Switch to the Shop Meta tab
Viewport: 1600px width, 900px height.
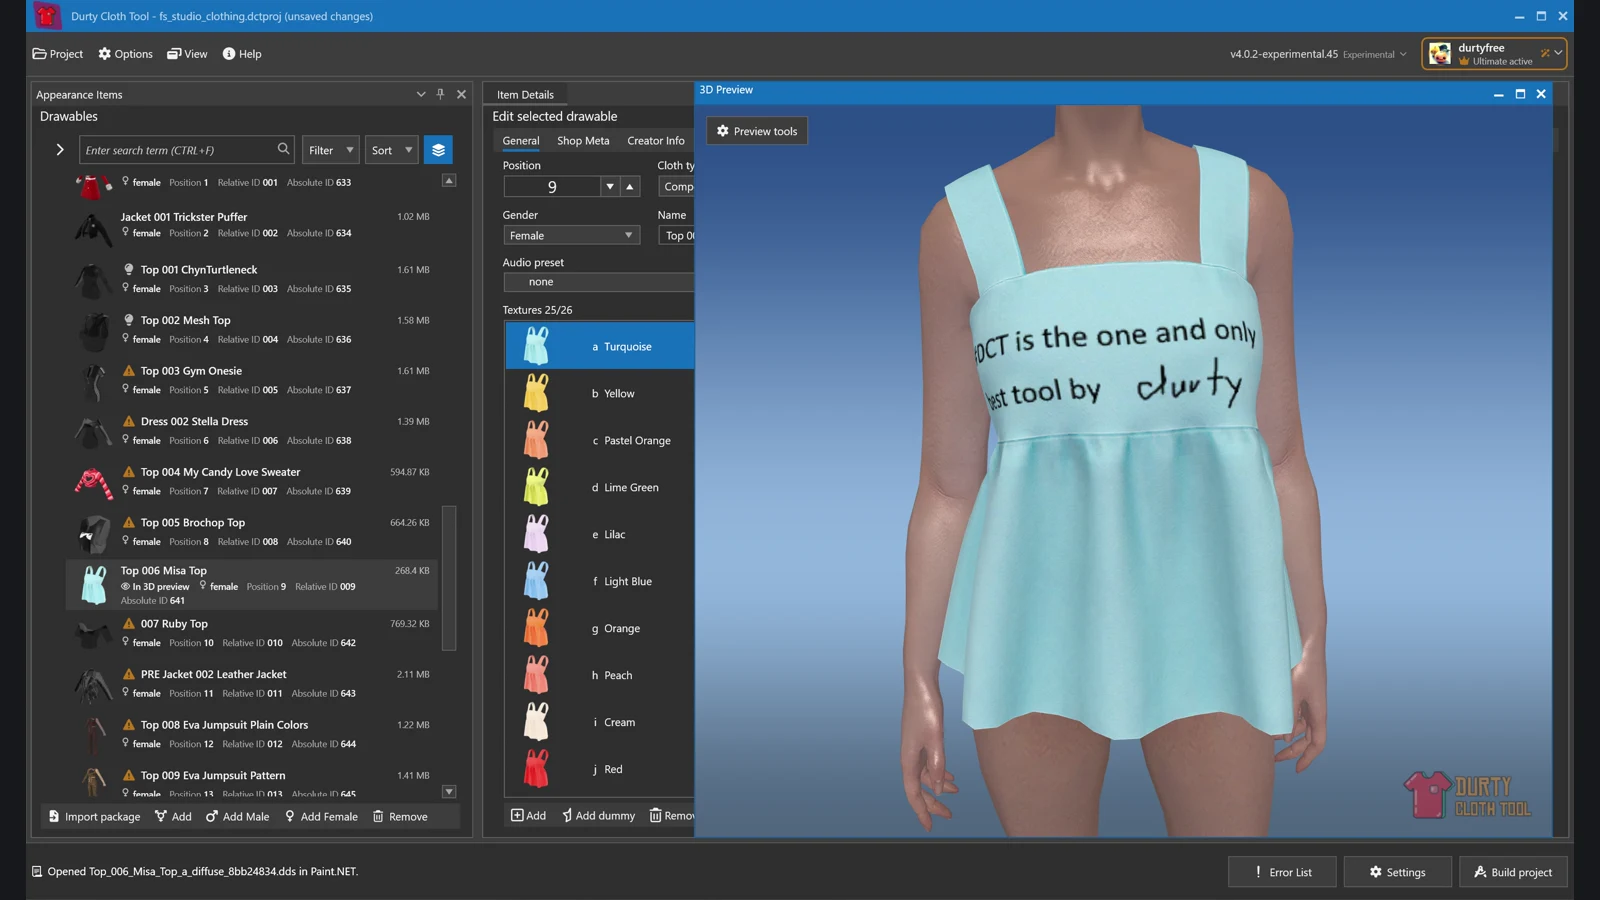click(x=583, y=141)
